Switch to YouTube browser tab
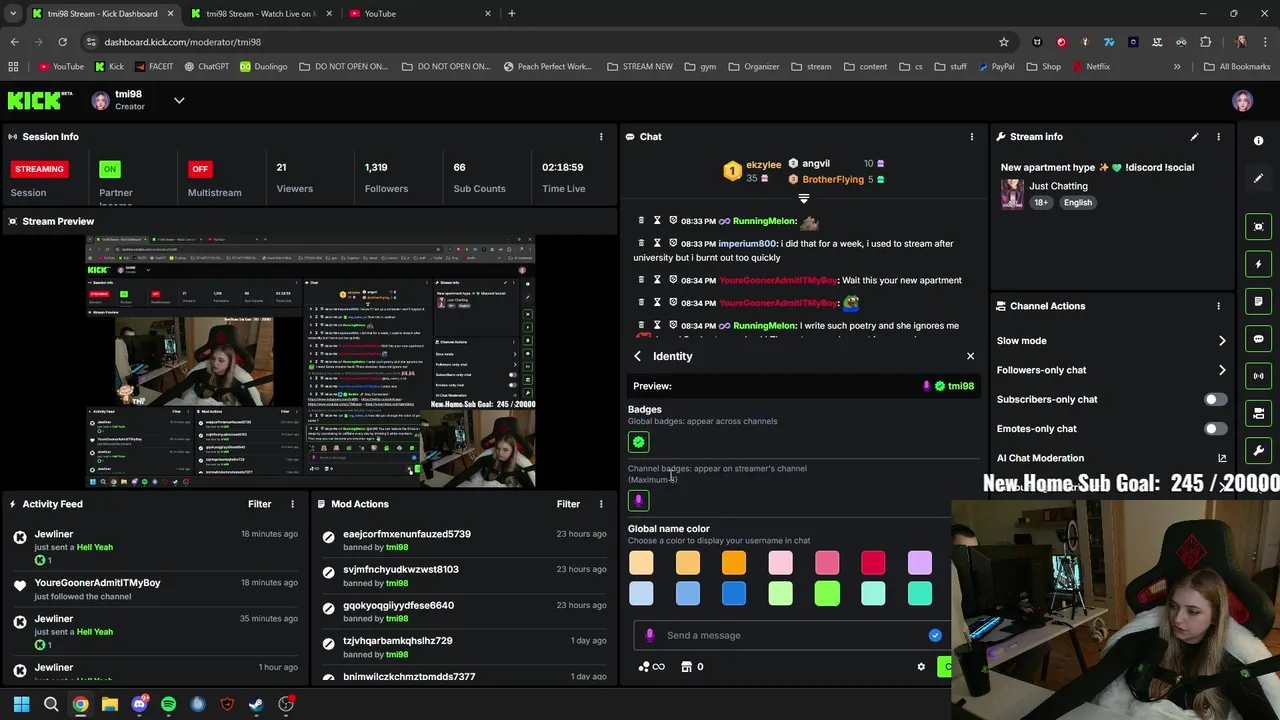Image resolution: width=1280 pixels, height=720 pixels. pyautogui.click(x=420, y=14)
